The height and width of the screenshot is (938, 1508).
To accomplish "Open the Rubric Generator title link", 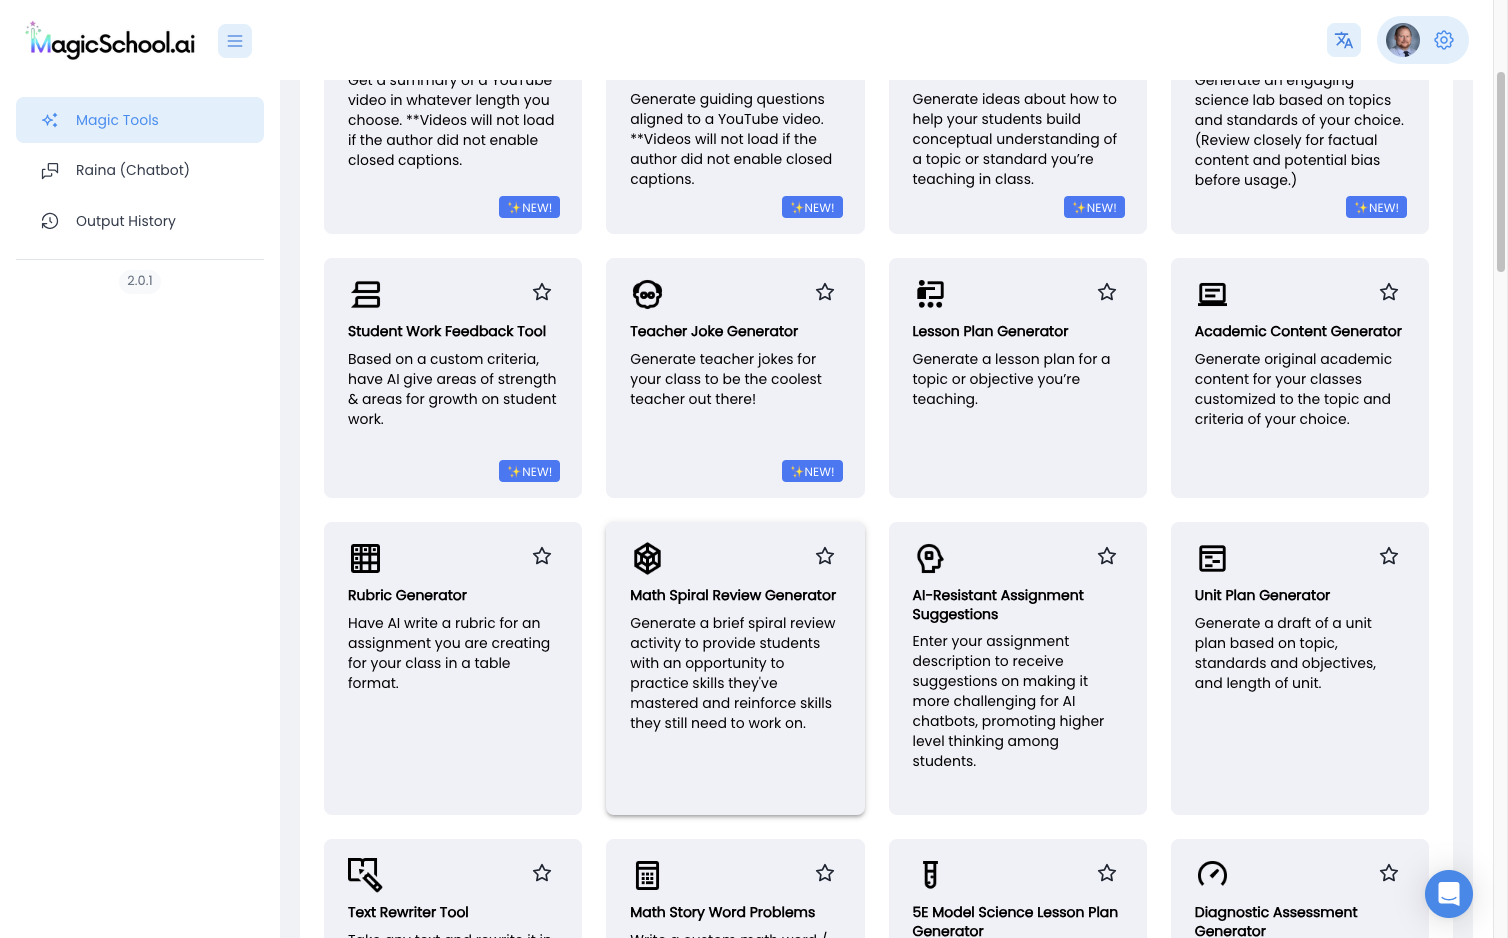I will pos(407,595).
